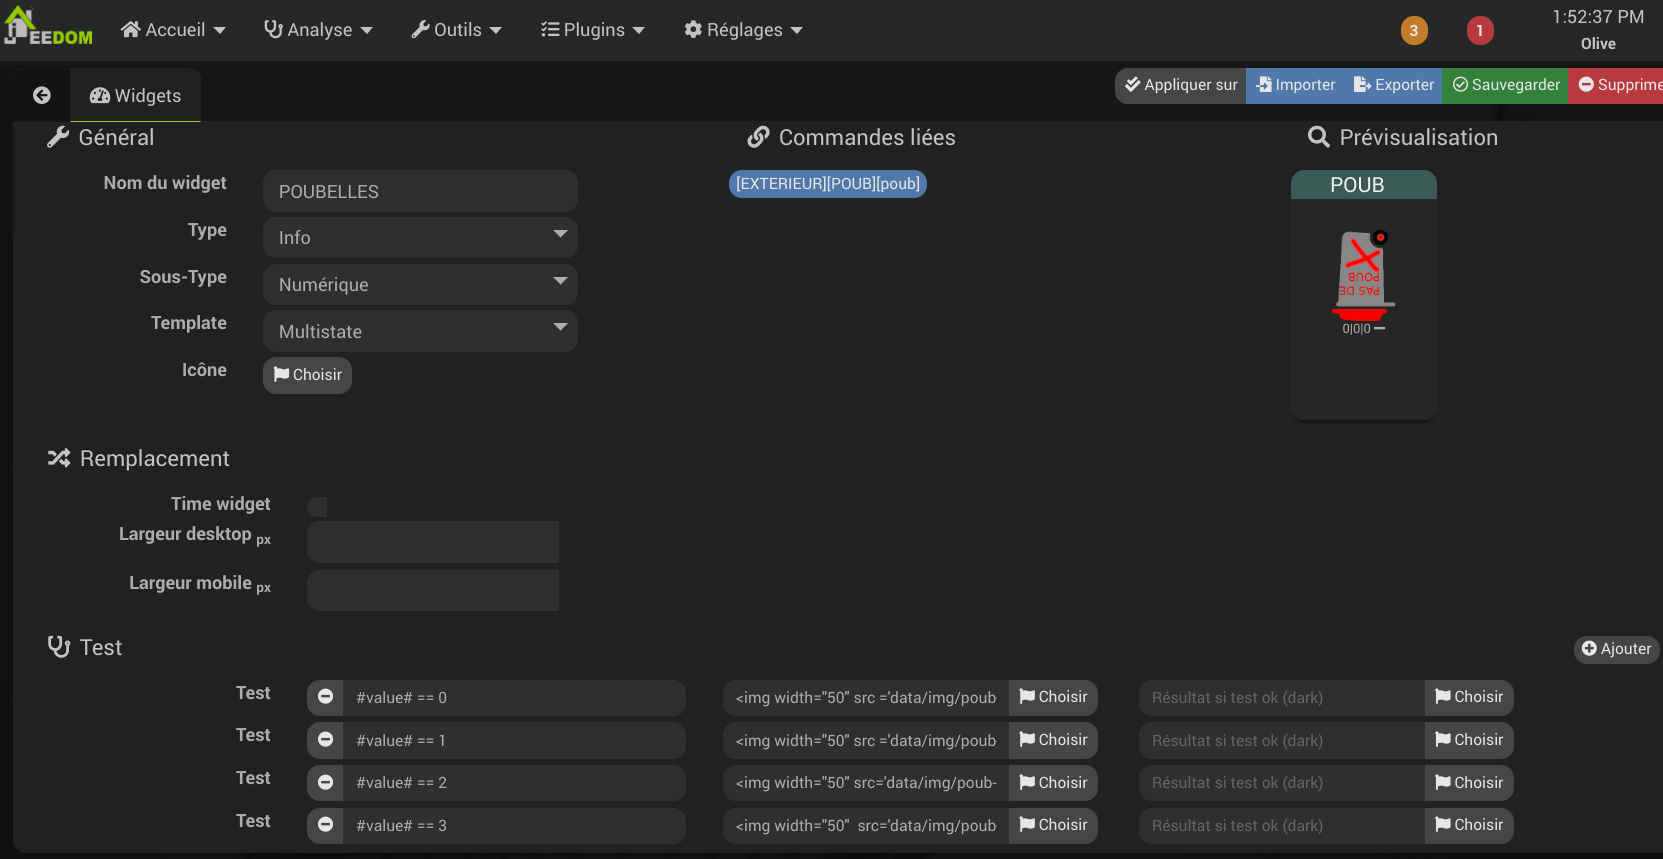Open the Template dropdown showing Multistate
Image resolution: width=1663 pixels, height=859 pixels.
(420, 331)
